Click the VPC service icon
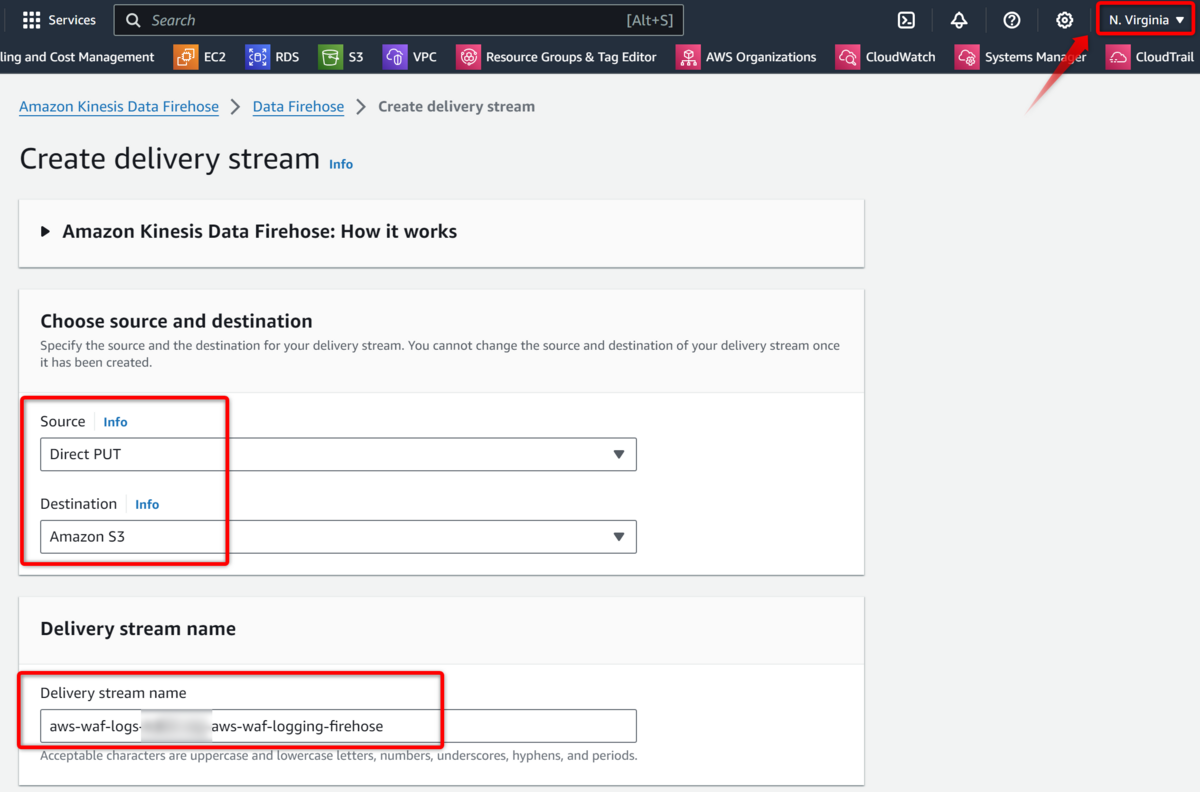 (395, 57)
